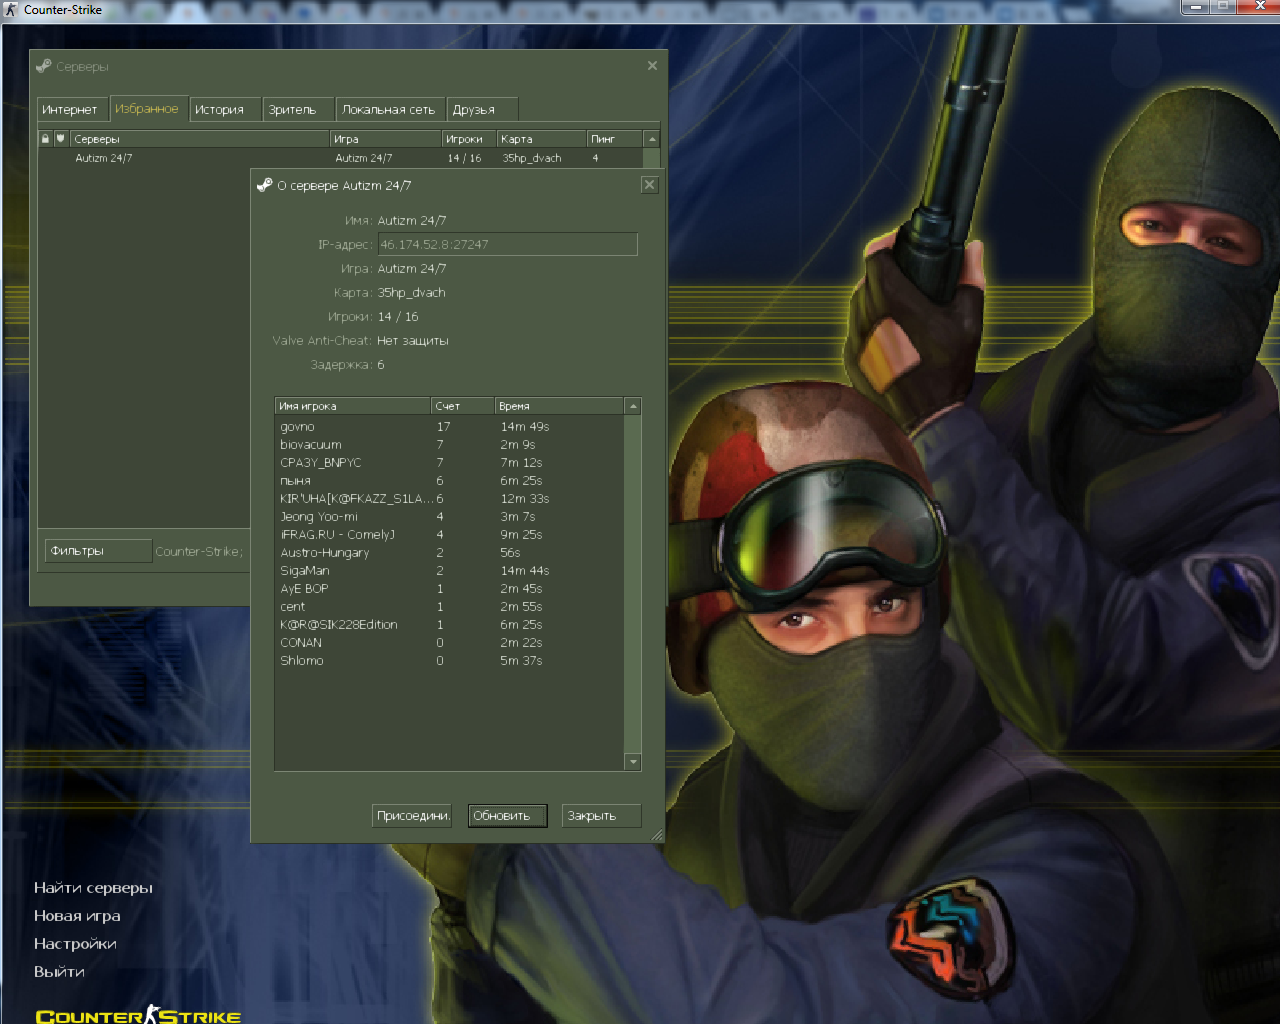Sort by Игра column header

[385, 139]
